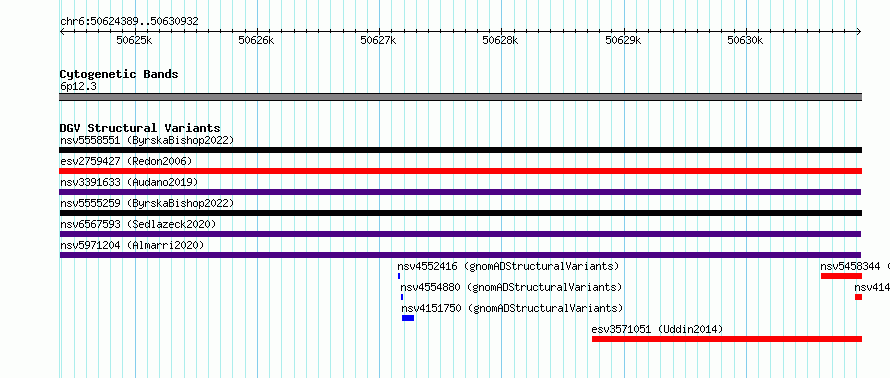This screenshot has height=378, width=890.
Task: Select the tiny blue nsv4552416 feature mark
Action: (399, 276)
